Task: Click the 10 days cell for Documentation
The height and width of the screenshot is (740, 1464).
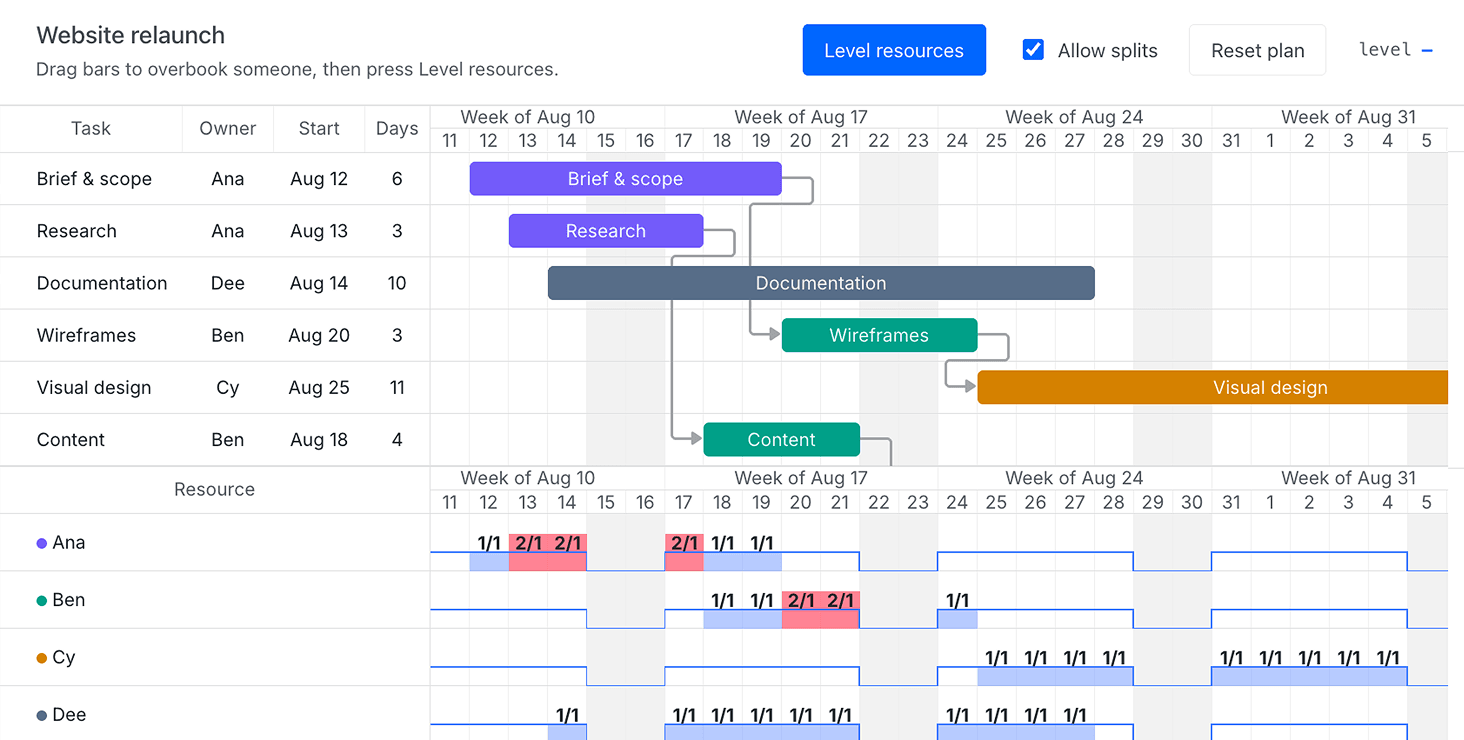Action: click(397, 283)
